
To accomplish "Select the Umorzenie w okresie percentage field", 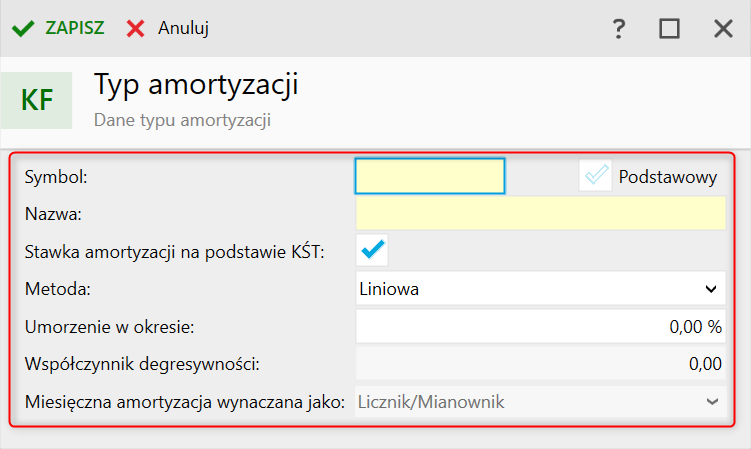I will pyautogui.click(x=540, y=326).
